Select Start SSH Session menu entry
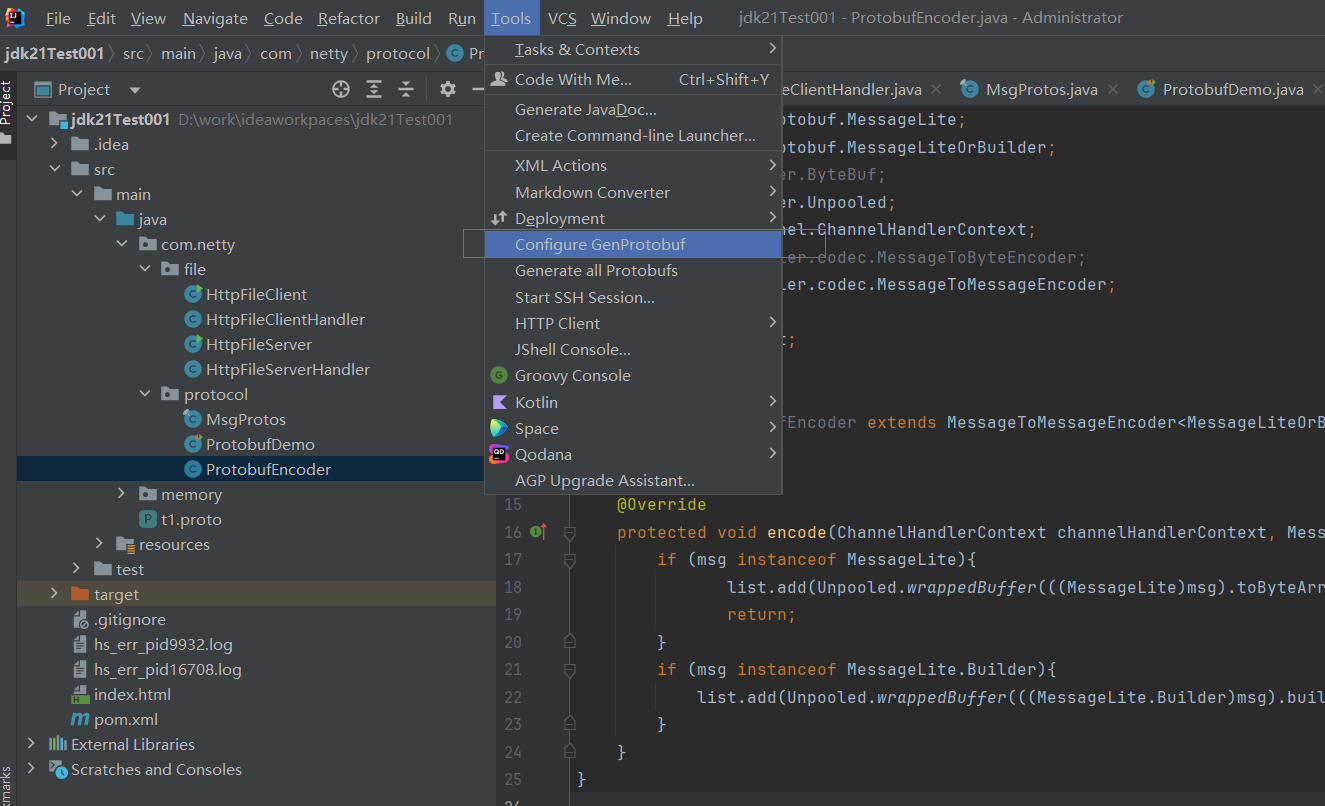Screen dimensions: 1325x806 633,297
